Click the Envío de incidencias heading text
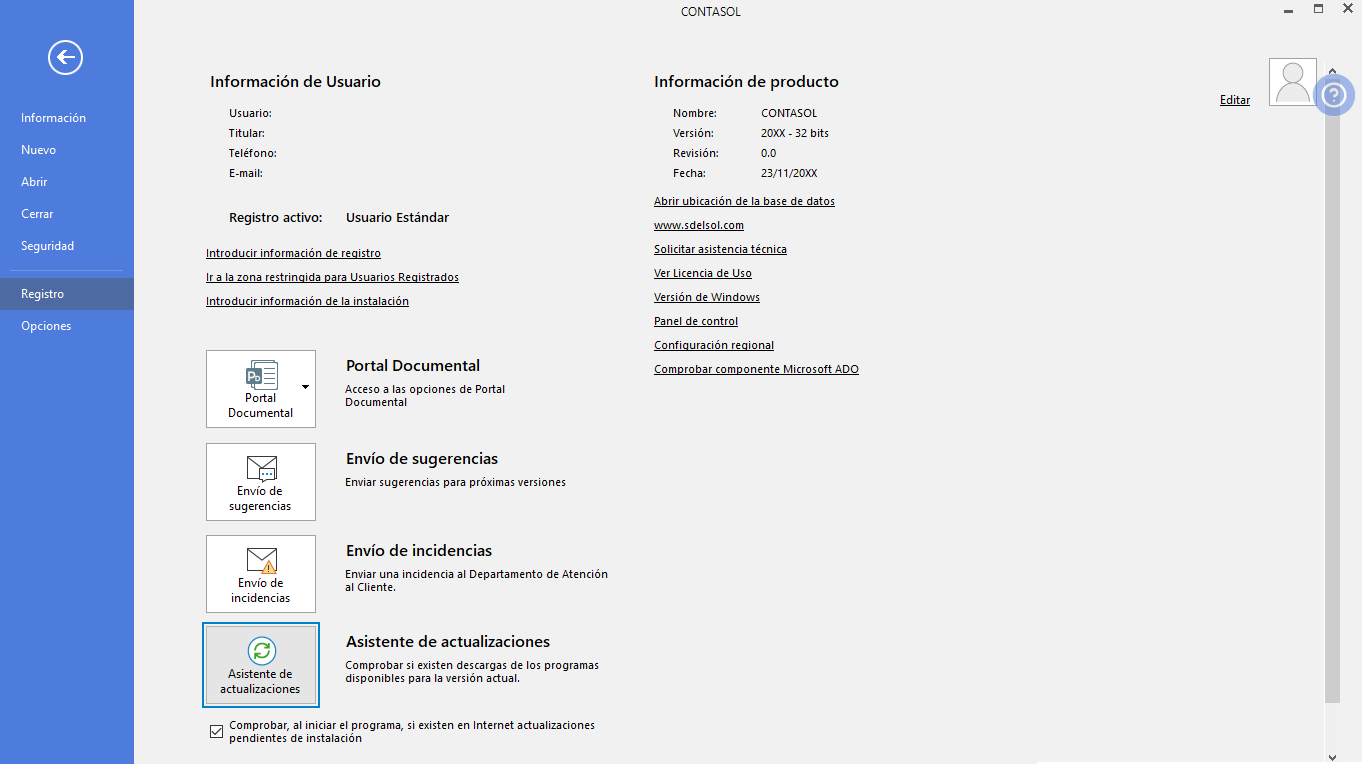1362x764 pixels. [x=419, y=551]
